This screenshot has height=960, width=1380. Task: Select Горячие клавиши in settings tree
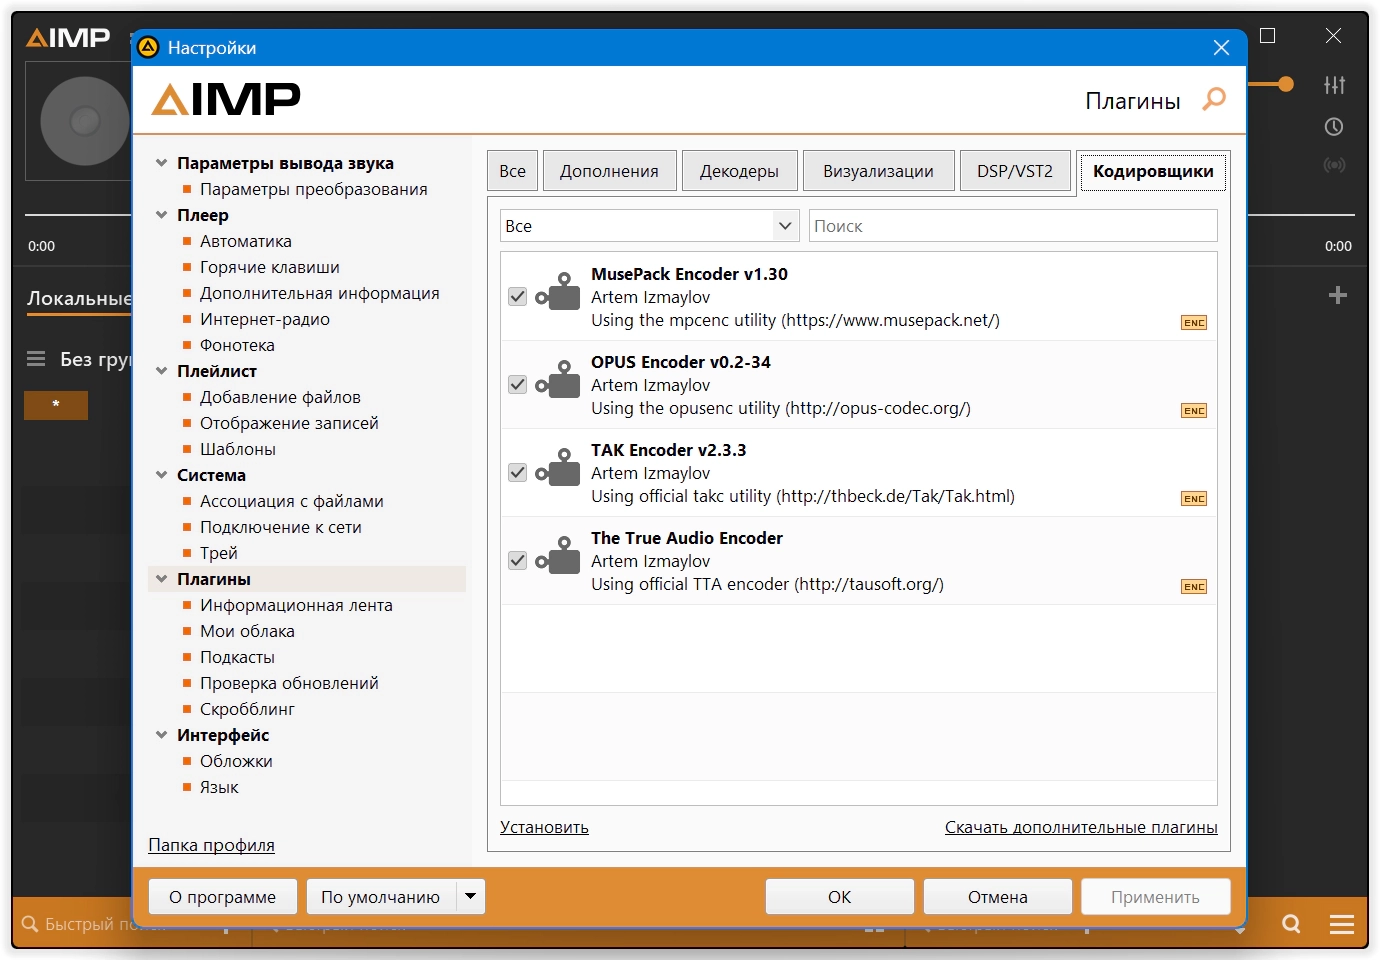[270, 267]
